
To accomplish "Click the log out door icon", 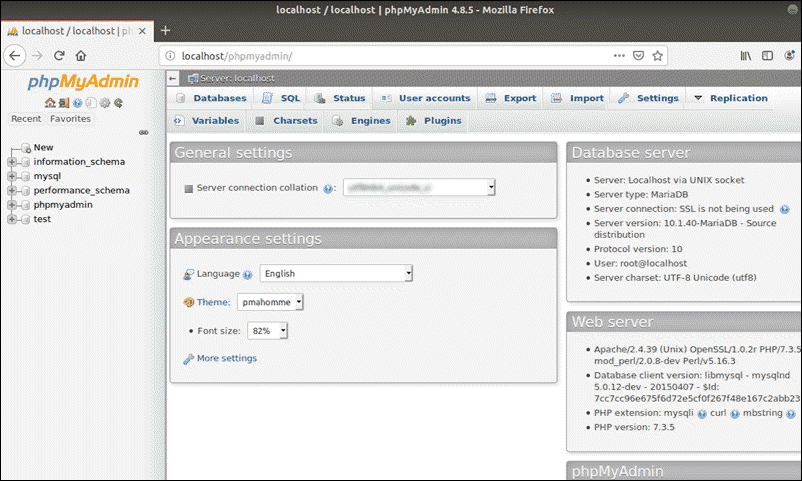I will pos(64,103).
